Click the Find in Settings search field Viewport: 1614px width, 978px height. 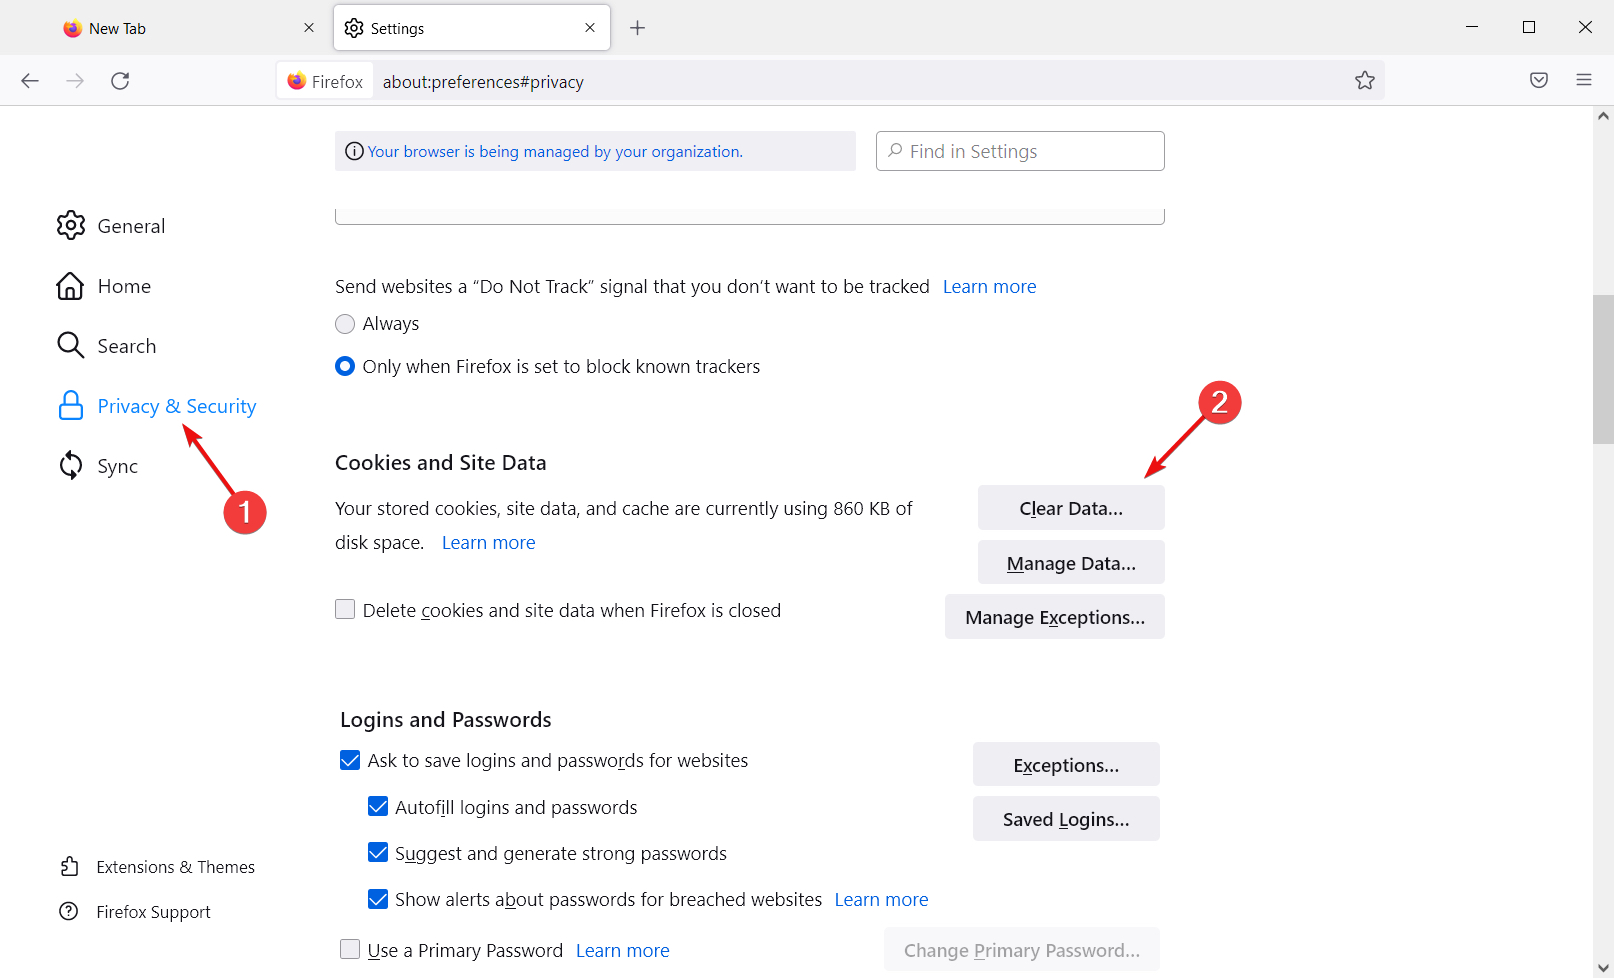click(1019, 151)
